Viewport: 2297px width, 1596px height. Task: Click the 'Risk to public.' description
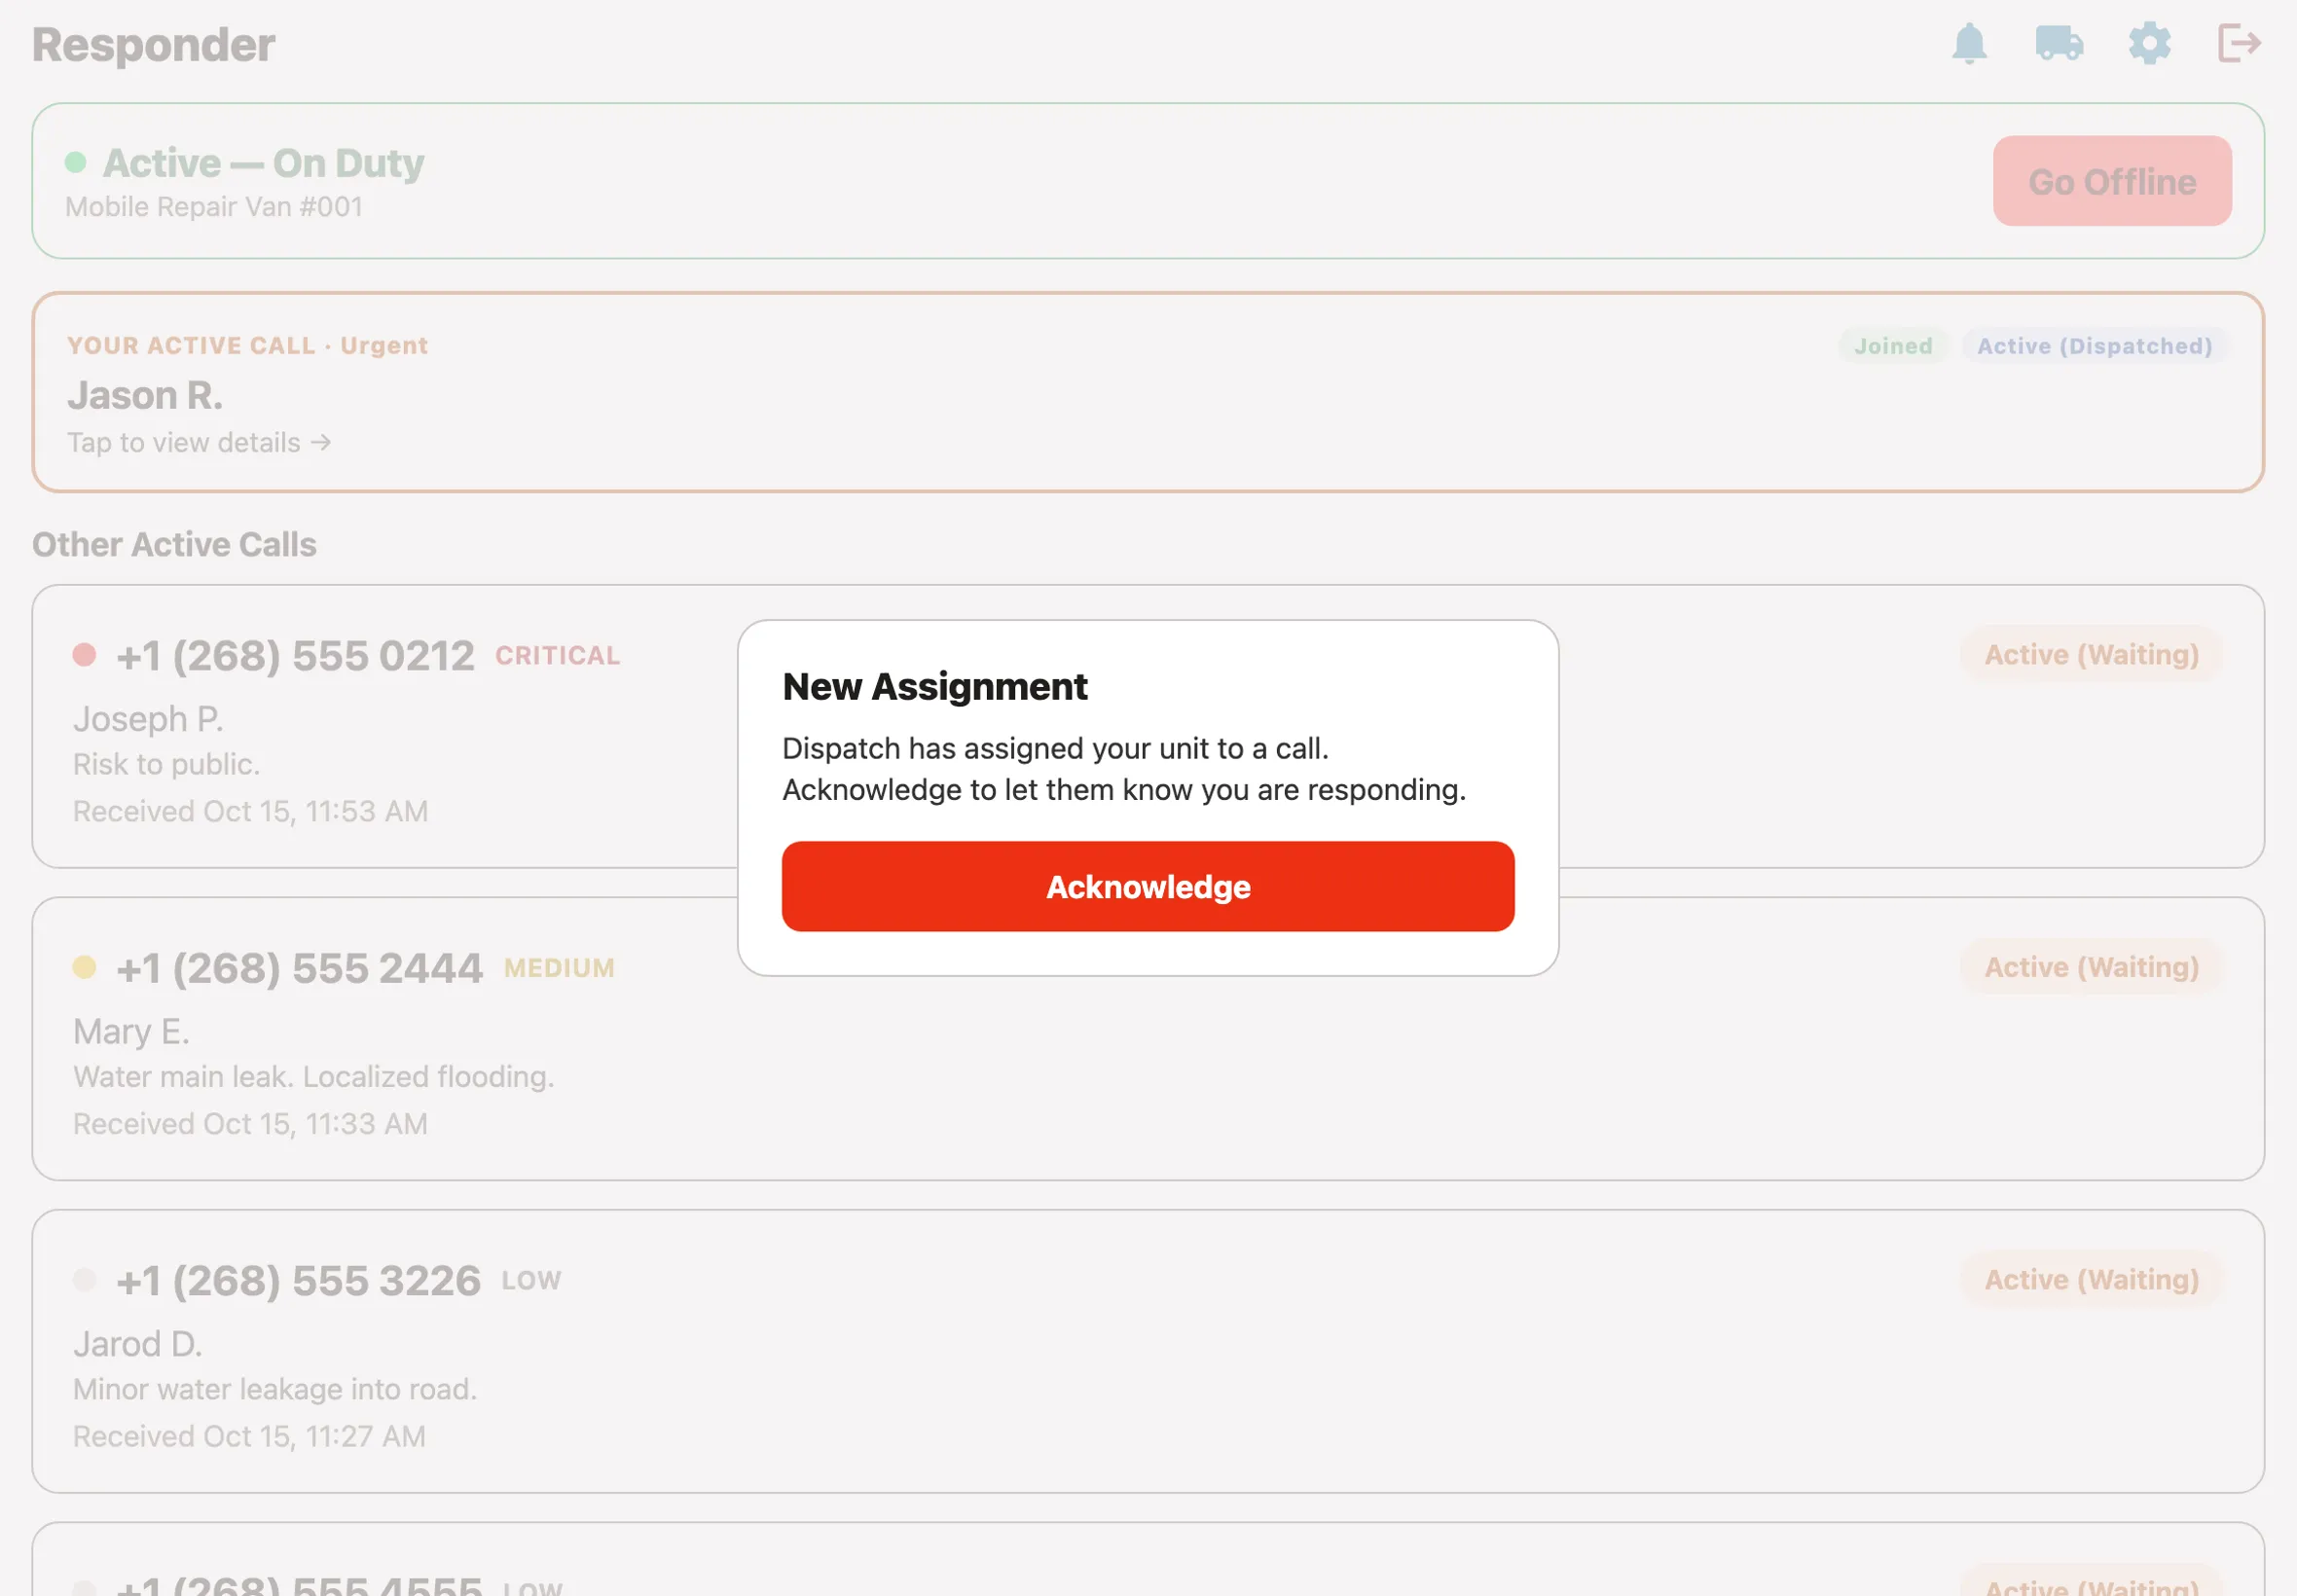click(x=166, y=764)
